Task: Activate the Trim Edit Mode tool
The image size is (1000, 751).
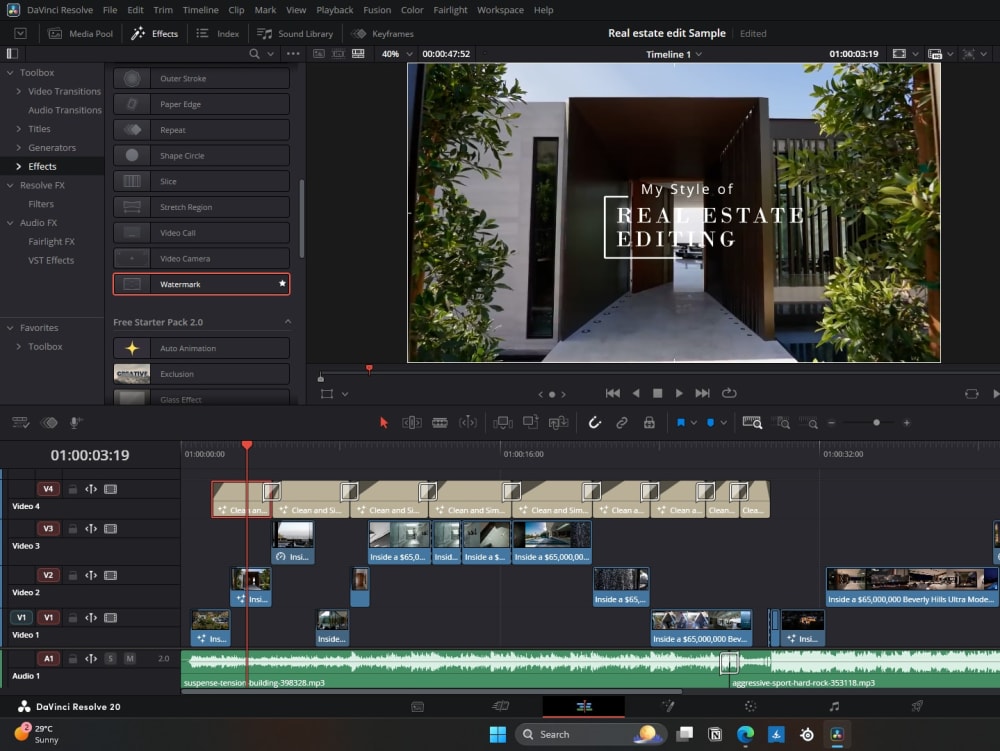Action: click(x=411, y=423)
